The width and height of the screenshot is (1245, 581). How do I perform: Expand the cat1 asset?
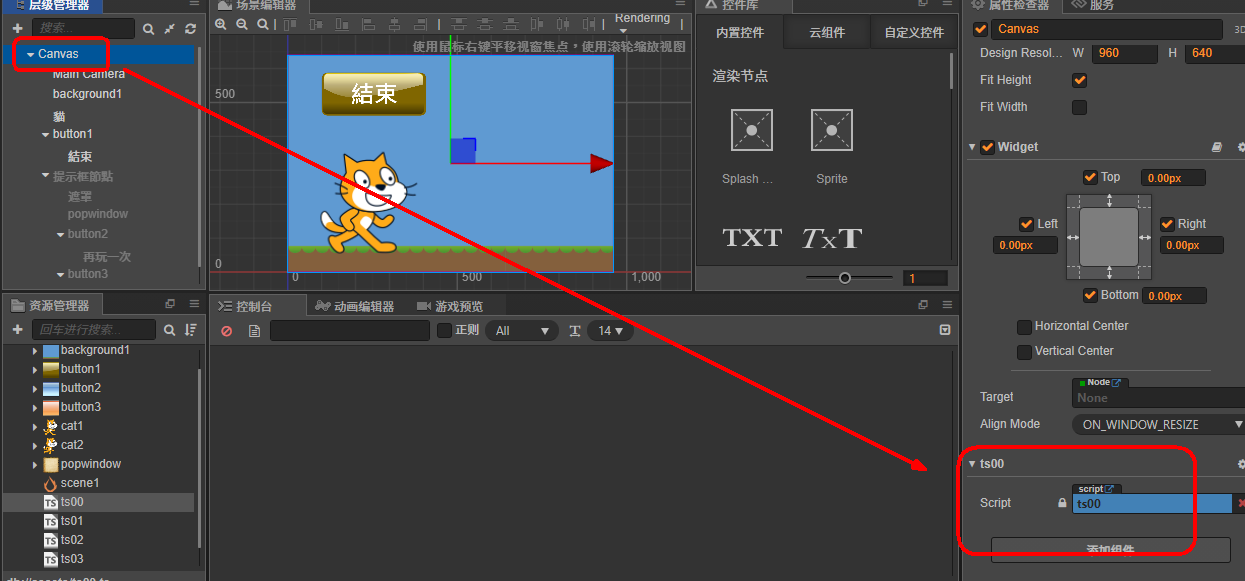point(35,426)
